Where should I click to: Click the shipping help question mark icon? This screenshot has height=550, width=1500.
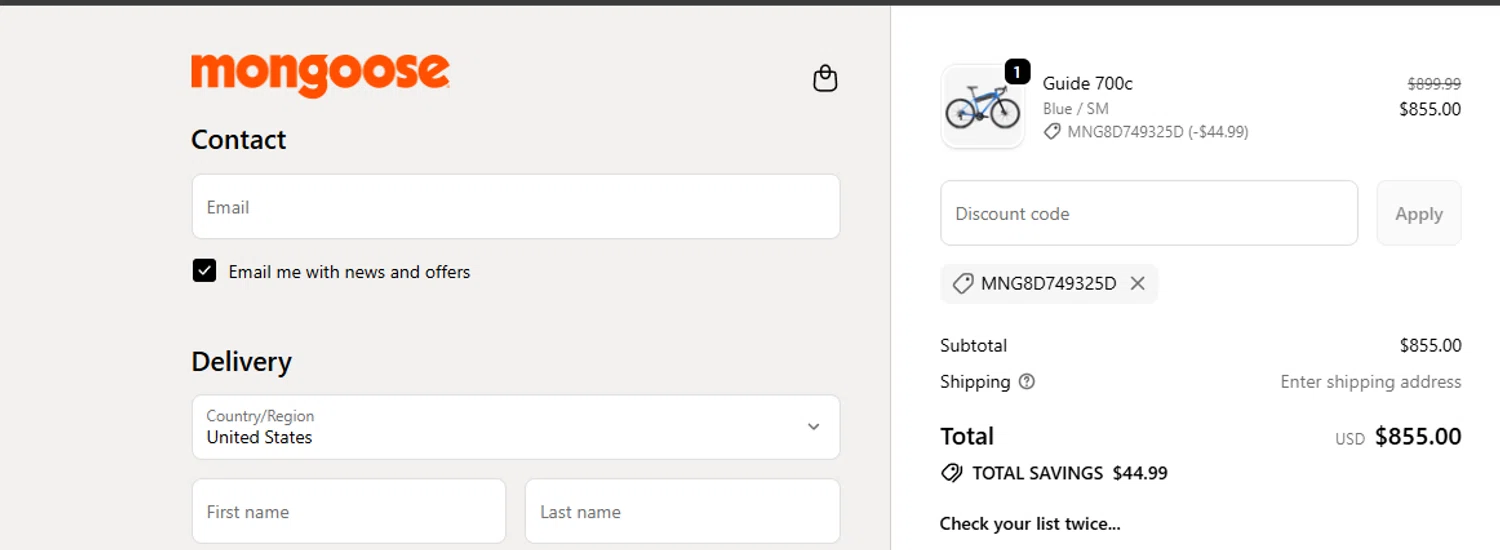click(1027, 381)
